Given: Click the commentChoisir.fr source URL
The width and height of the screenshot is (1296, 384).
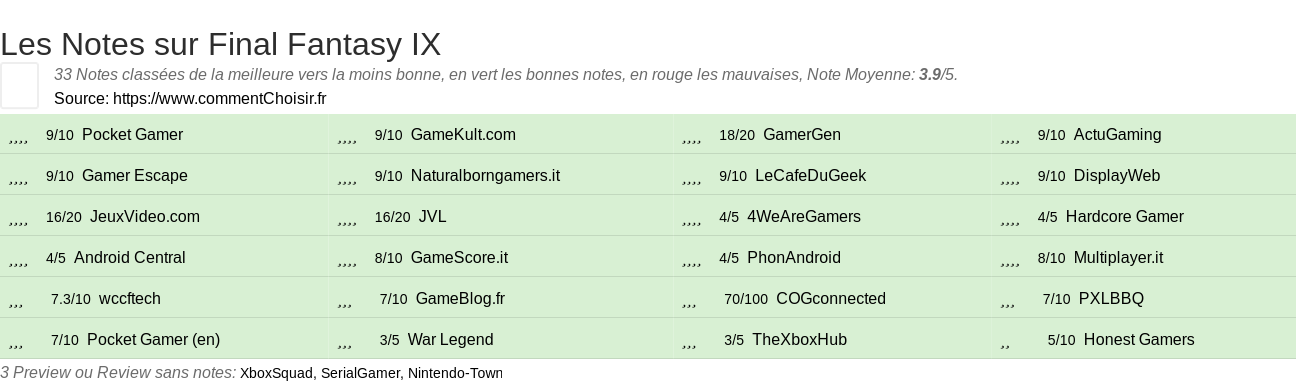Looking at the screenshot, I should point(219,98).
